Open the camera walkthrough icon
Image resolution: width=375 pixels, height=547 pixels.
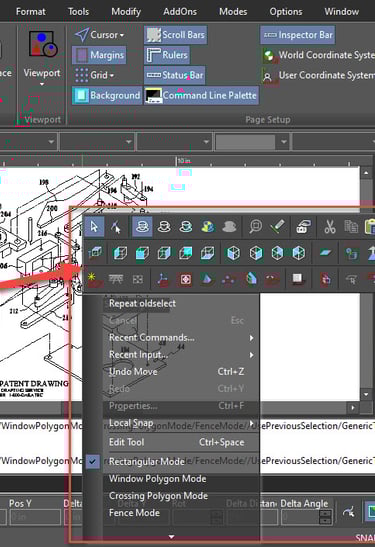point(303,227)
